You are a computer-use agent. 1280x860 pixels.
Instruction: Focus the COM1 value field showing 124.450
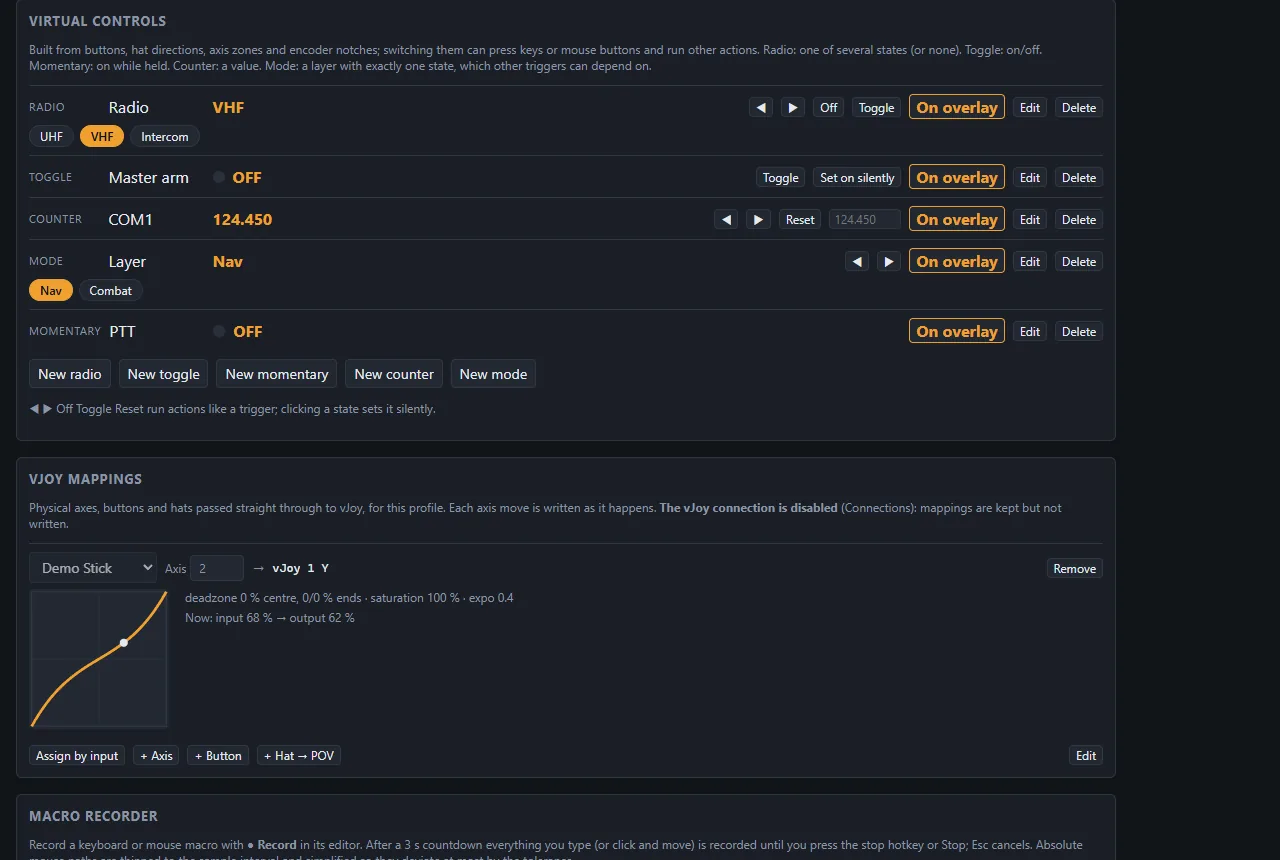click(x=865, y=219)
